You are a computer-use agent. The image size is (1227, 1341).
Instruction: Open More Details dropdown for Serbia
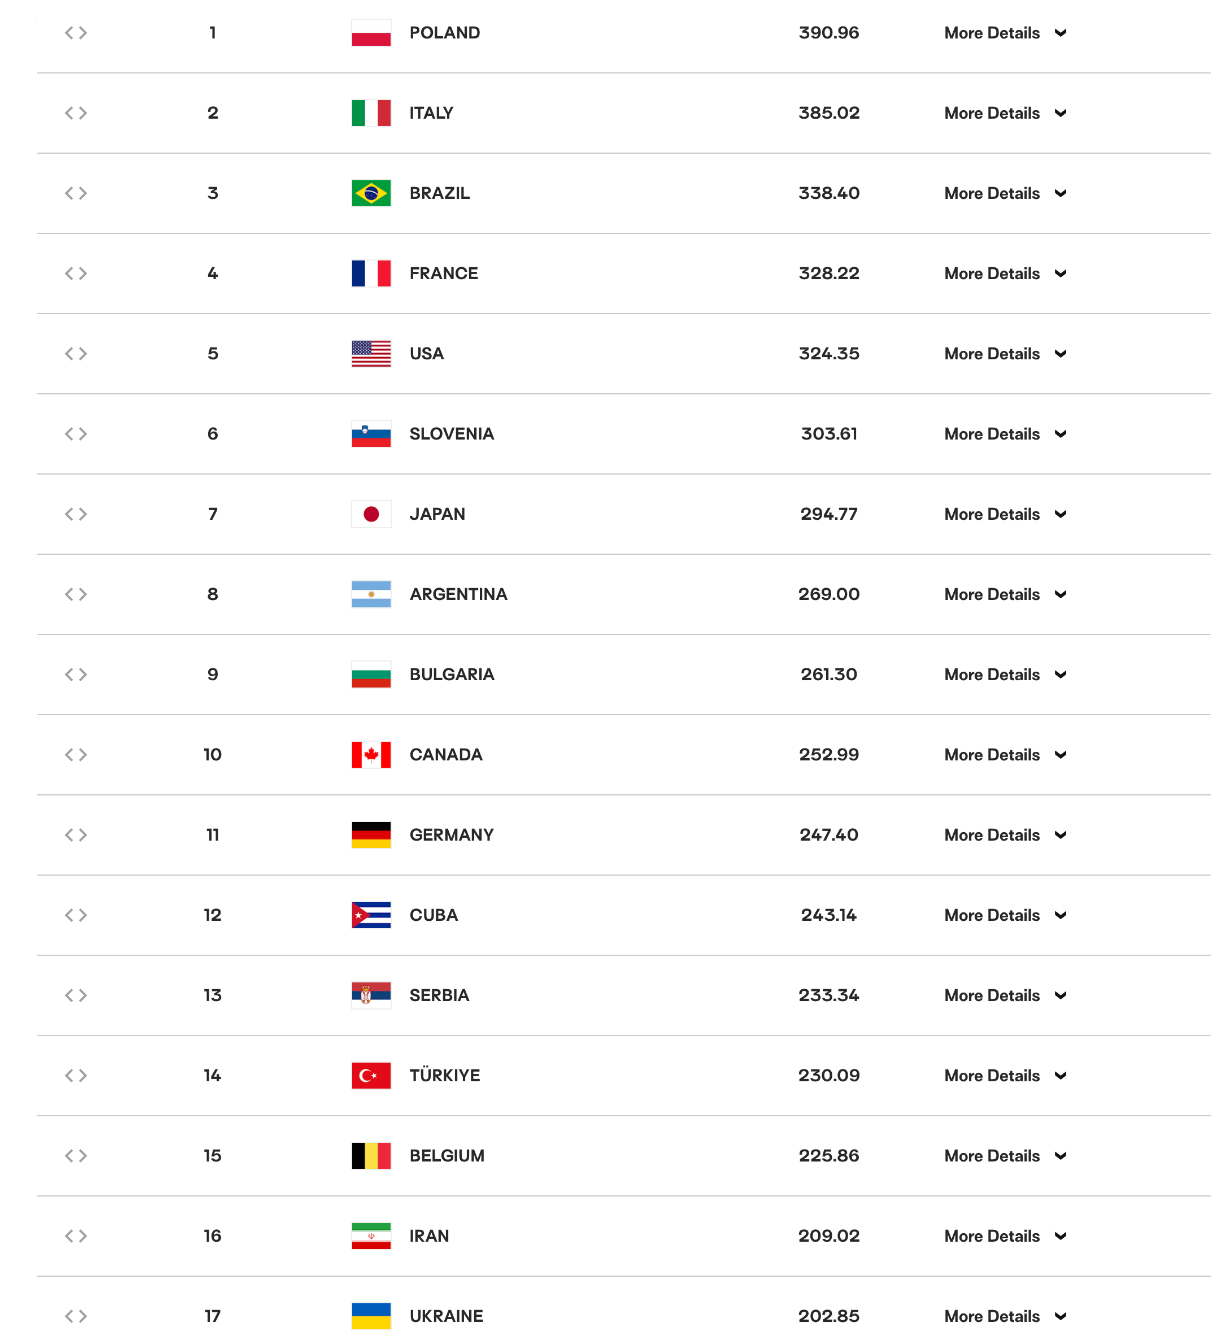[1005, 996]
